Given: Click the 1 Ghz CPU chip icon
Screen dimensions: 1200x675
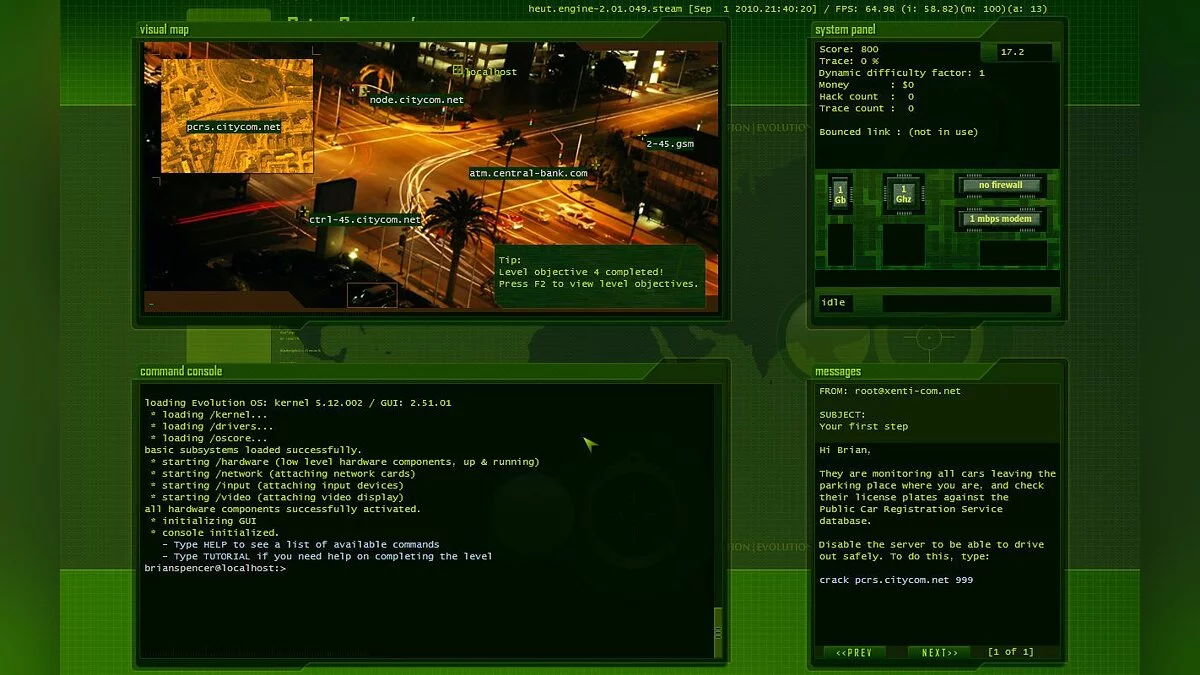Looking at the screenshot, I should coord(903,194).
